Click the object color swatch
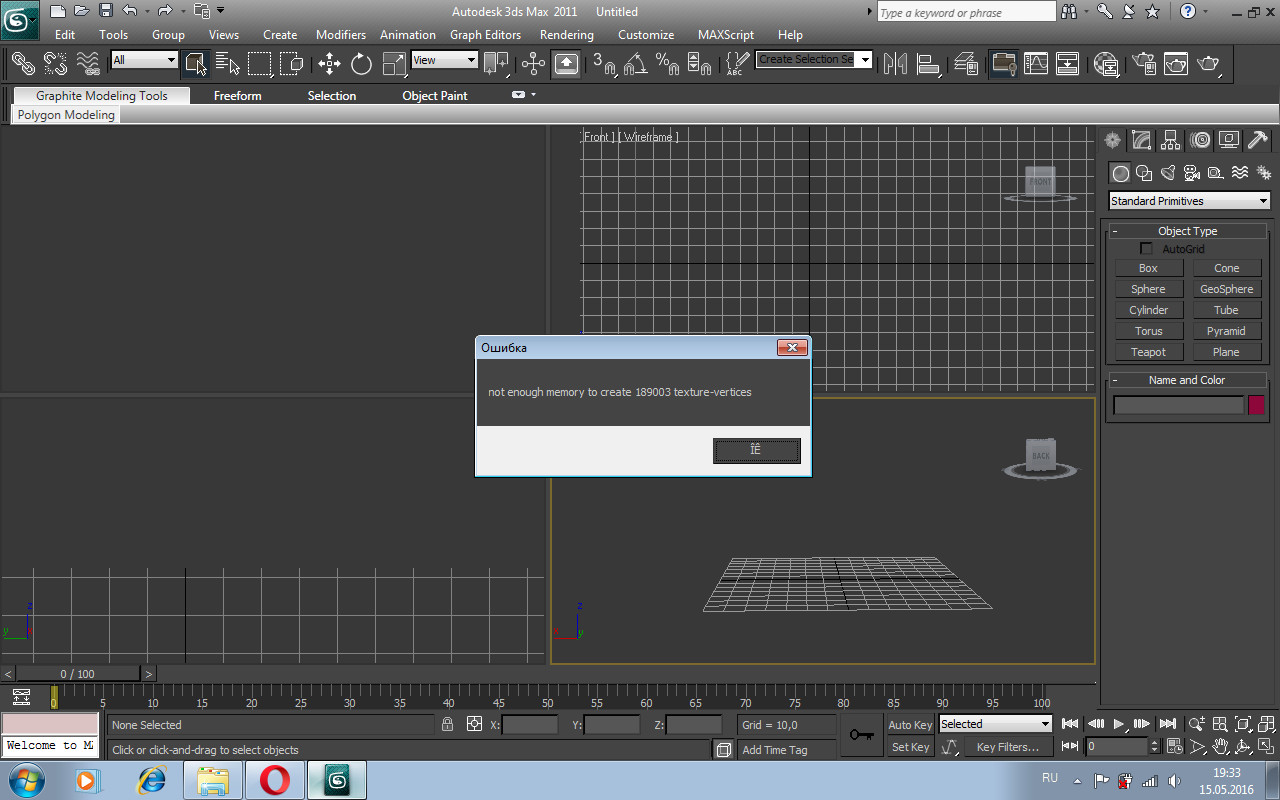1280x800 pixels. [x=1256, y=405]
